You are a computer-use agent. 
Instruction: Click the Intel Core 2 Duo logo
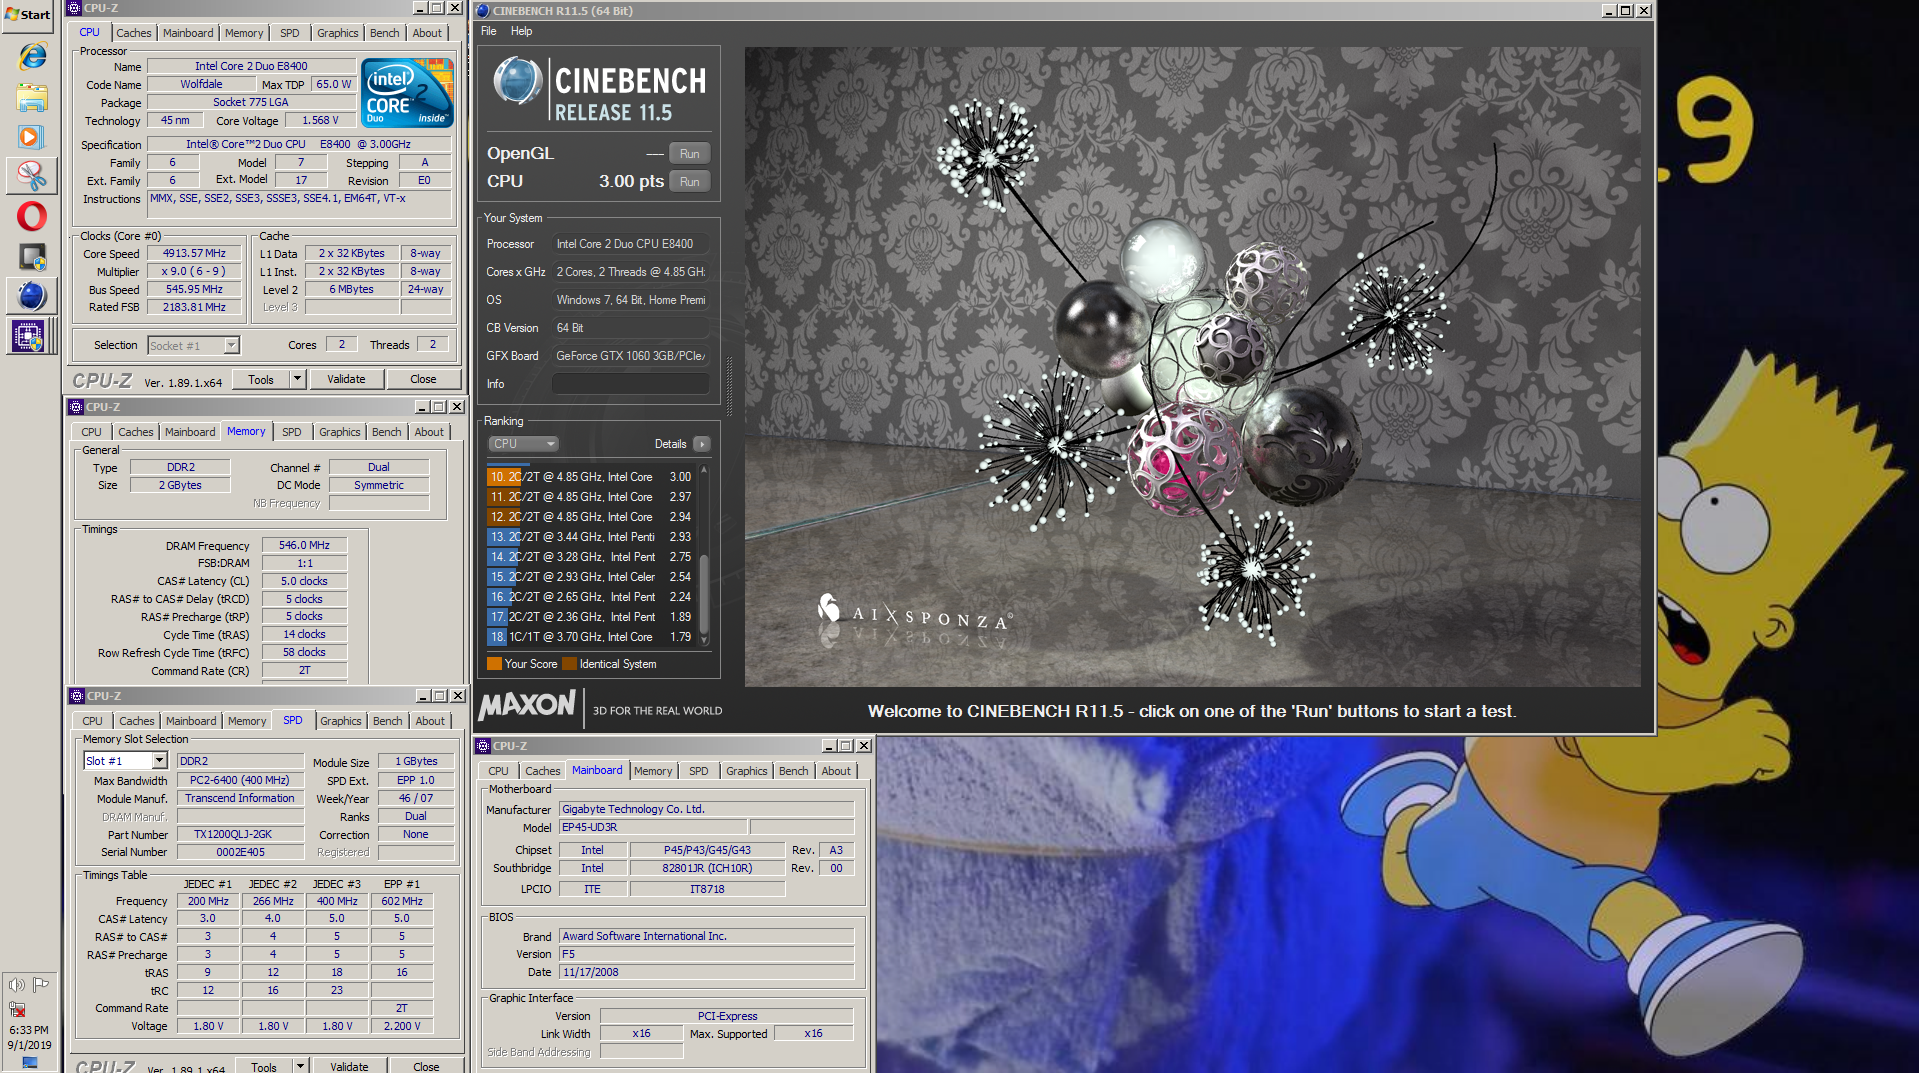point(407,92)
